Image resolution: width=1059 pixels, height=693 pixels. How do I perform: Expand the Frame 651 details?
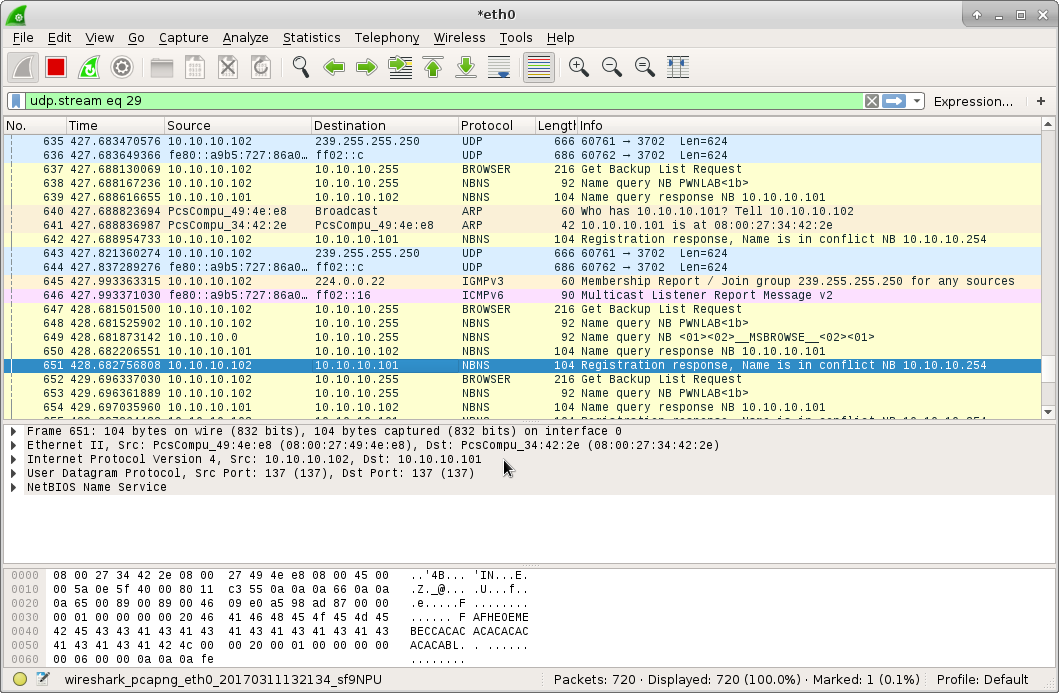[14, 431]
